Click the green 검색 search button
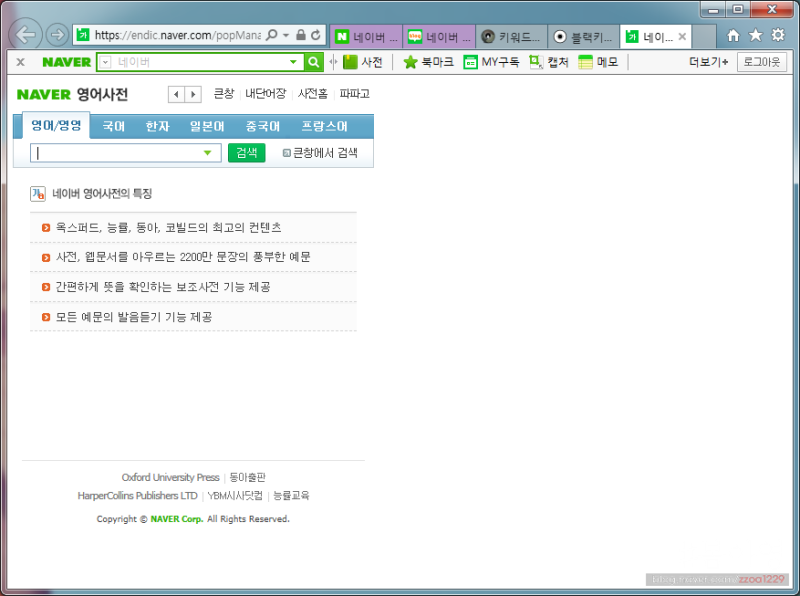800x596 pixels. (246, 153)
